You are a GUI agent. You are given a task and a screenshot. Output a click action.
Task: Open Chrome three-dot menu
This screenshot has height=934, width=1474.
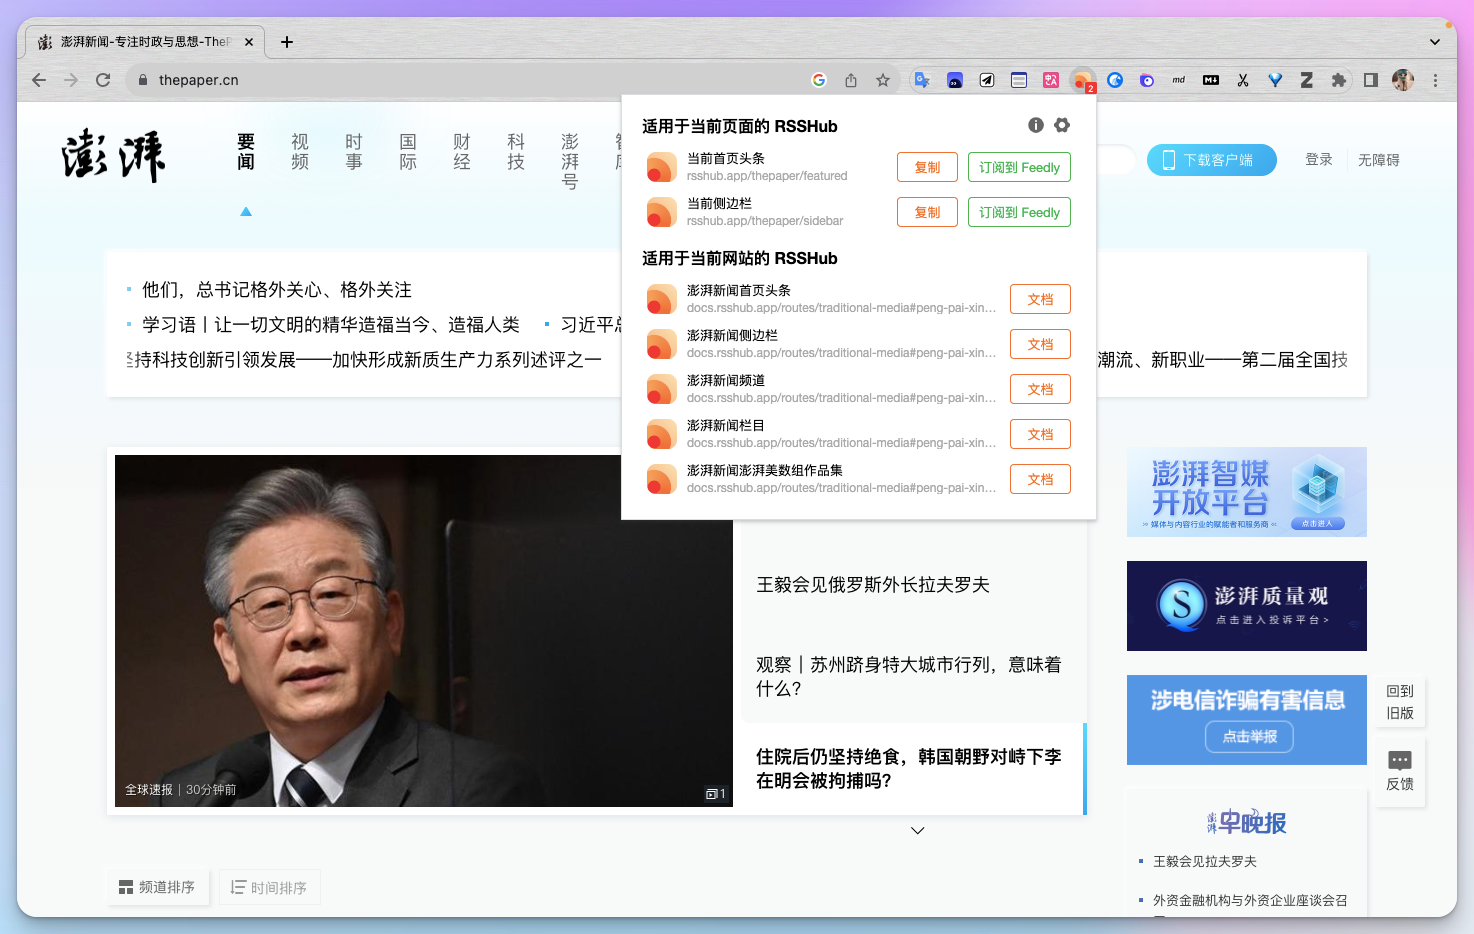click(x=1435, y=80)
